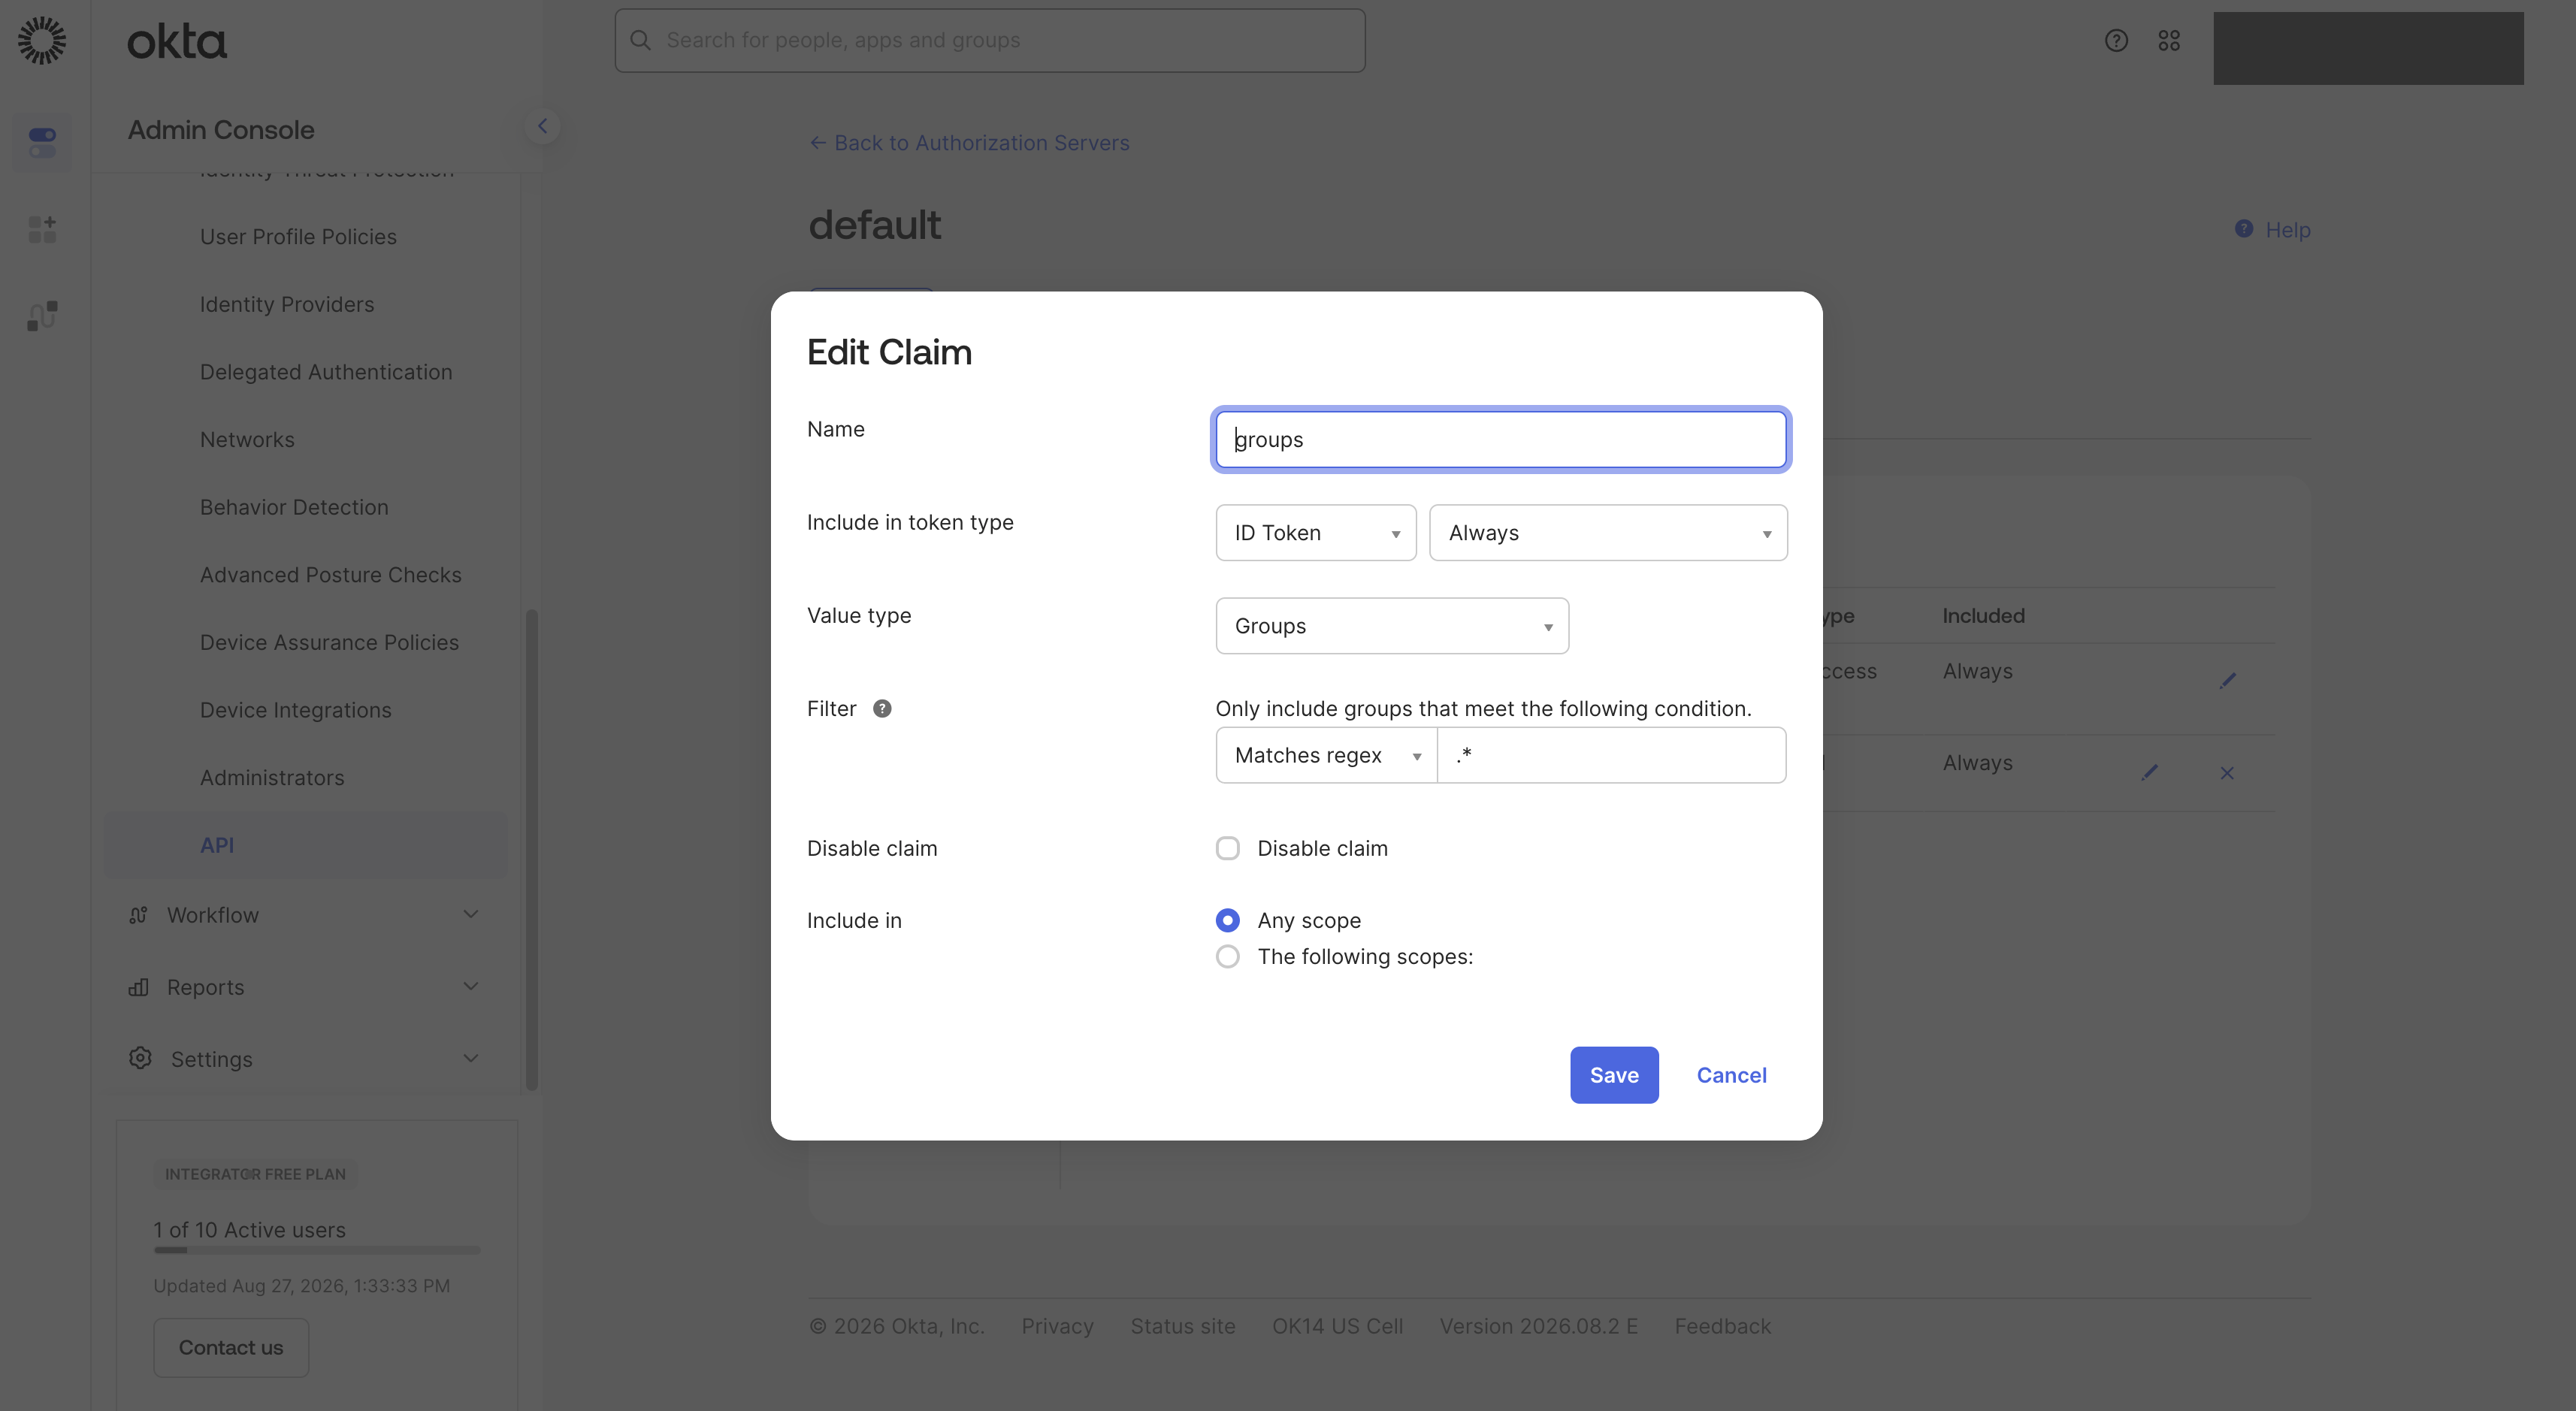Click the workflows icon in left rail
This screenshot has width=2576, height=1411.
pos(42,316)
